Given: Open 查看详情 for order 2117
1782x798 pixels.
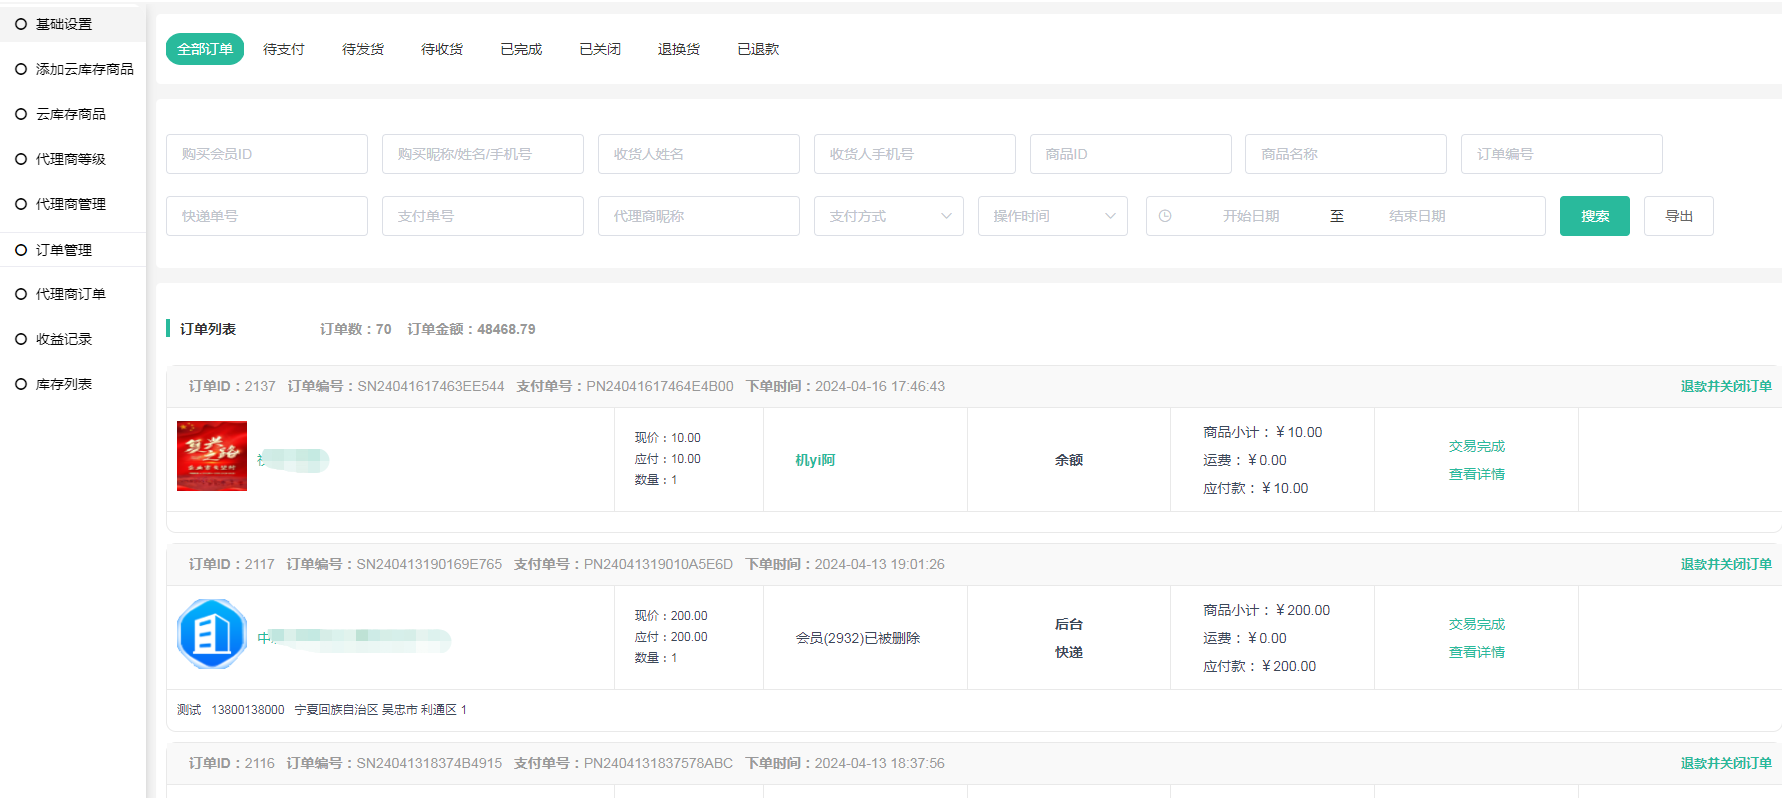Looking at the screenshot, I should tap(1476, 652).
